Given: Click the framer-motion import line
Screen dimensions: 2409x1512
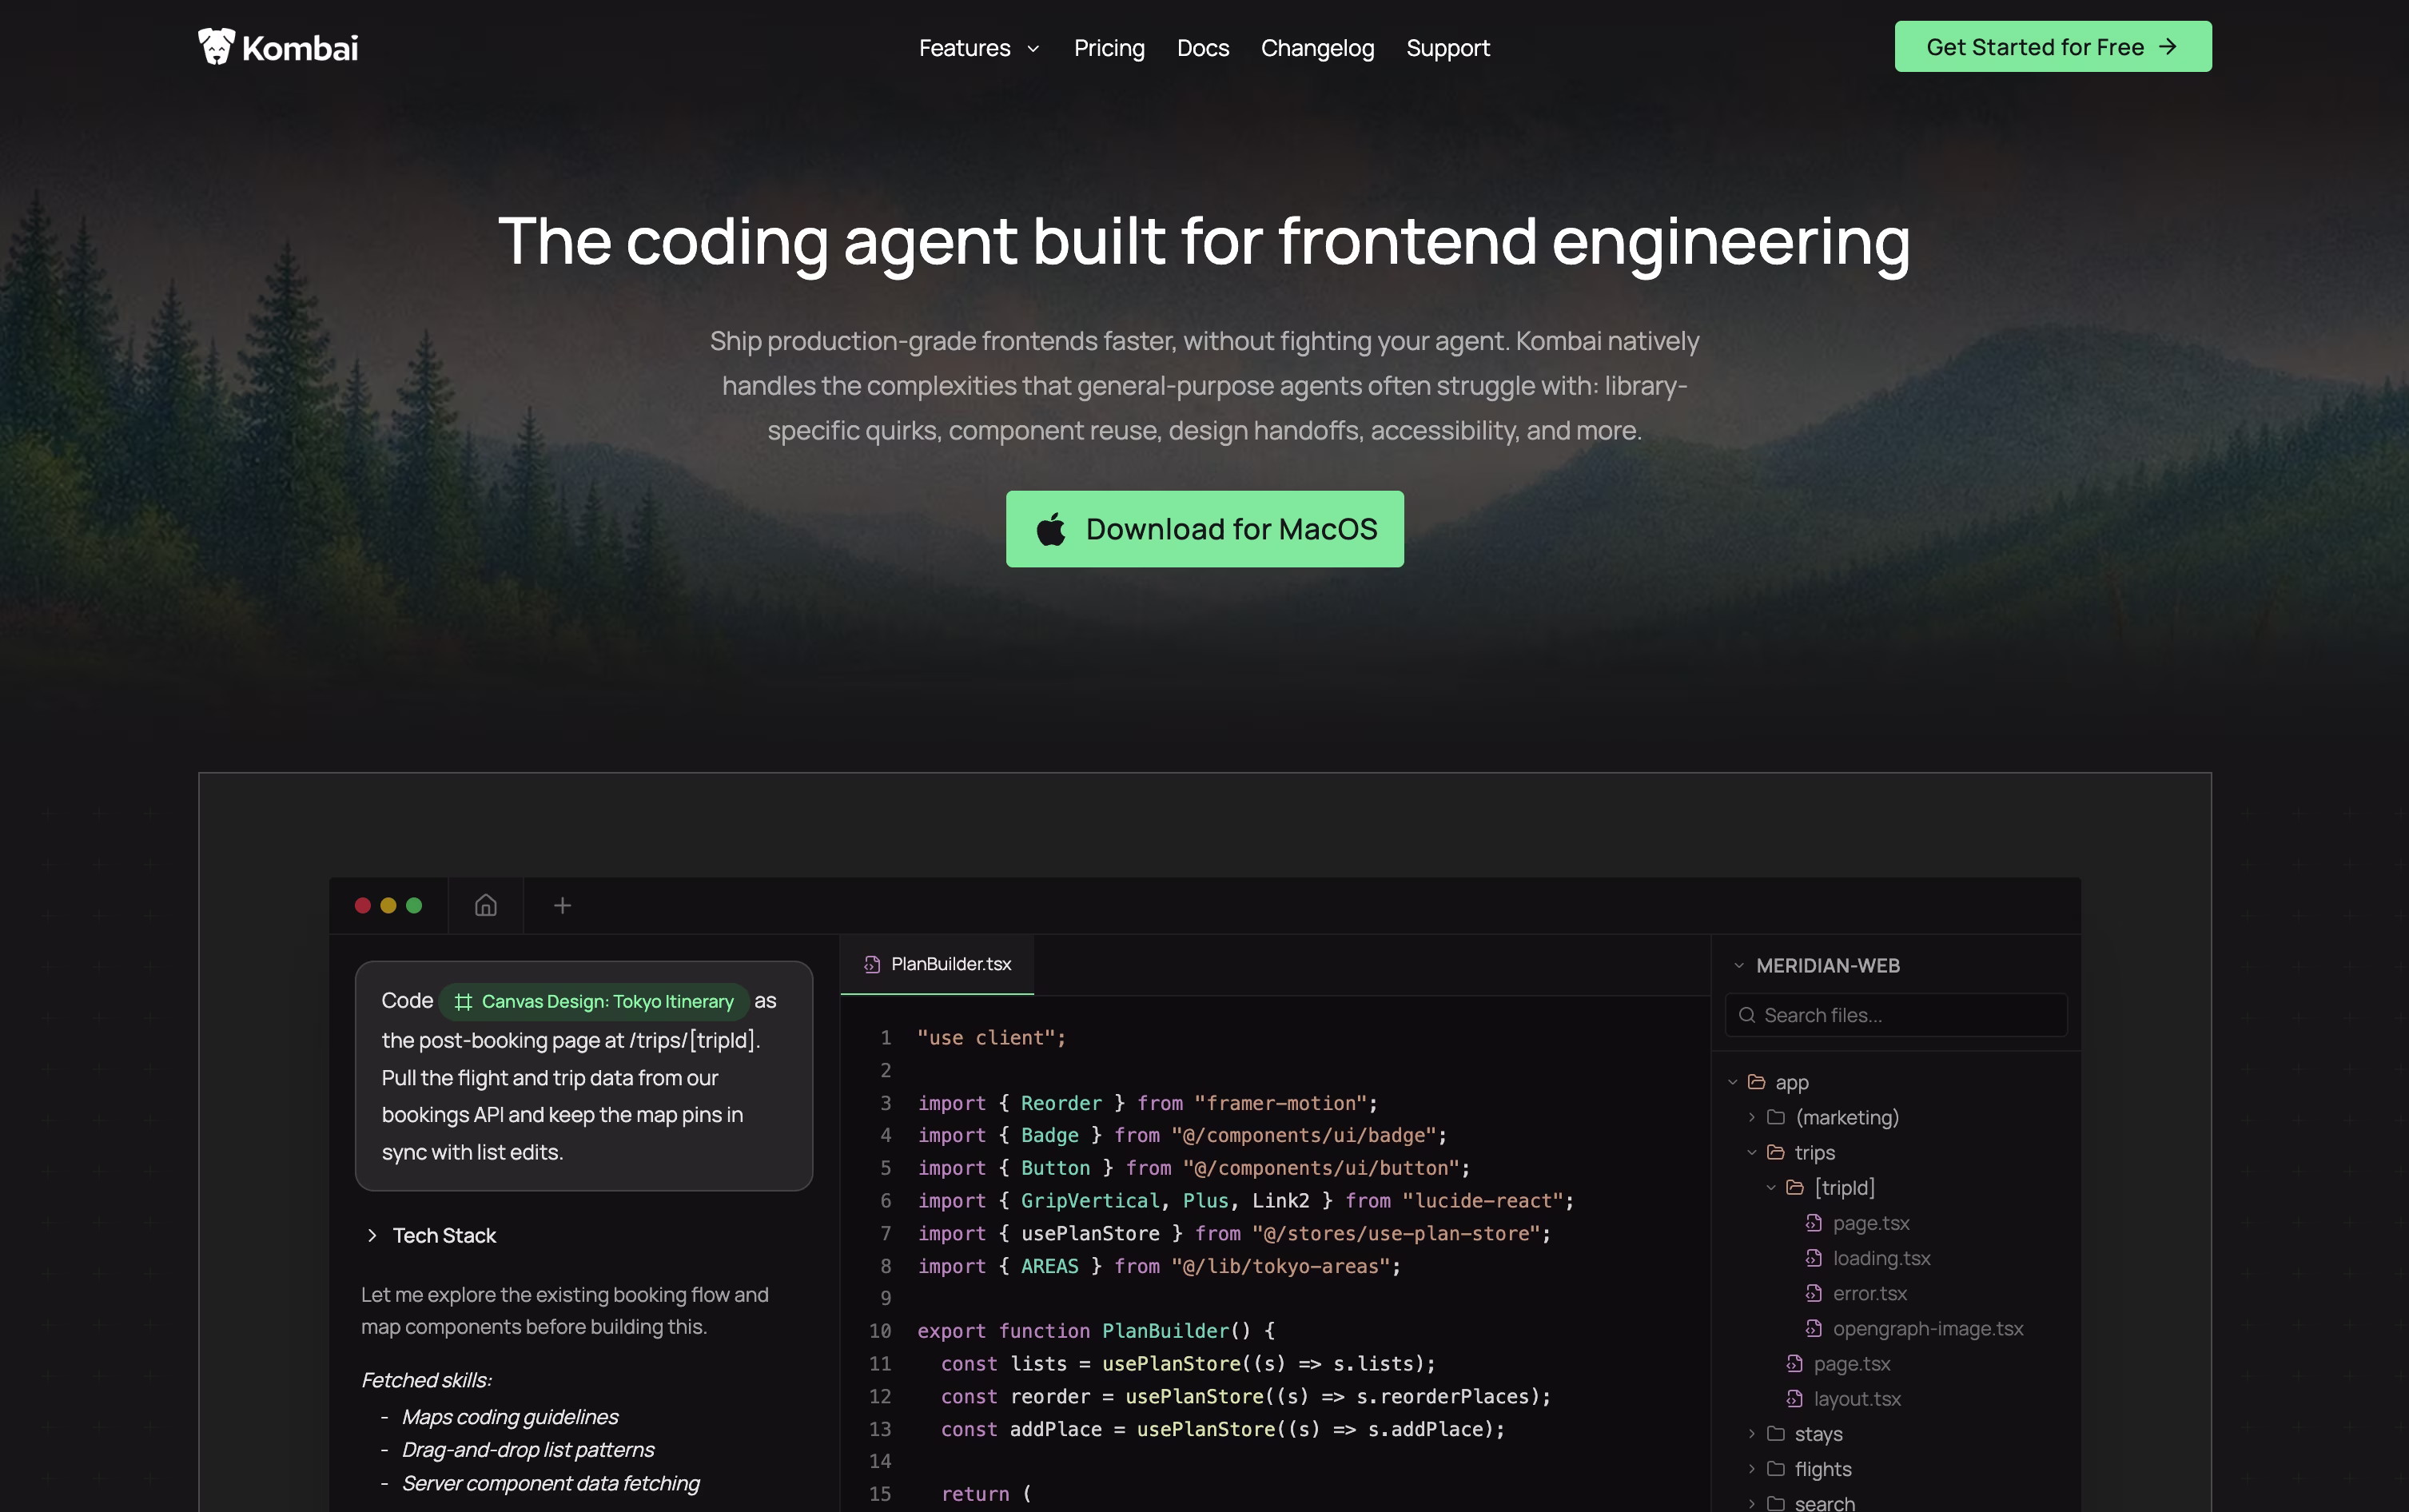Looking at the screenshot, I should [x=1148, y=1103].
